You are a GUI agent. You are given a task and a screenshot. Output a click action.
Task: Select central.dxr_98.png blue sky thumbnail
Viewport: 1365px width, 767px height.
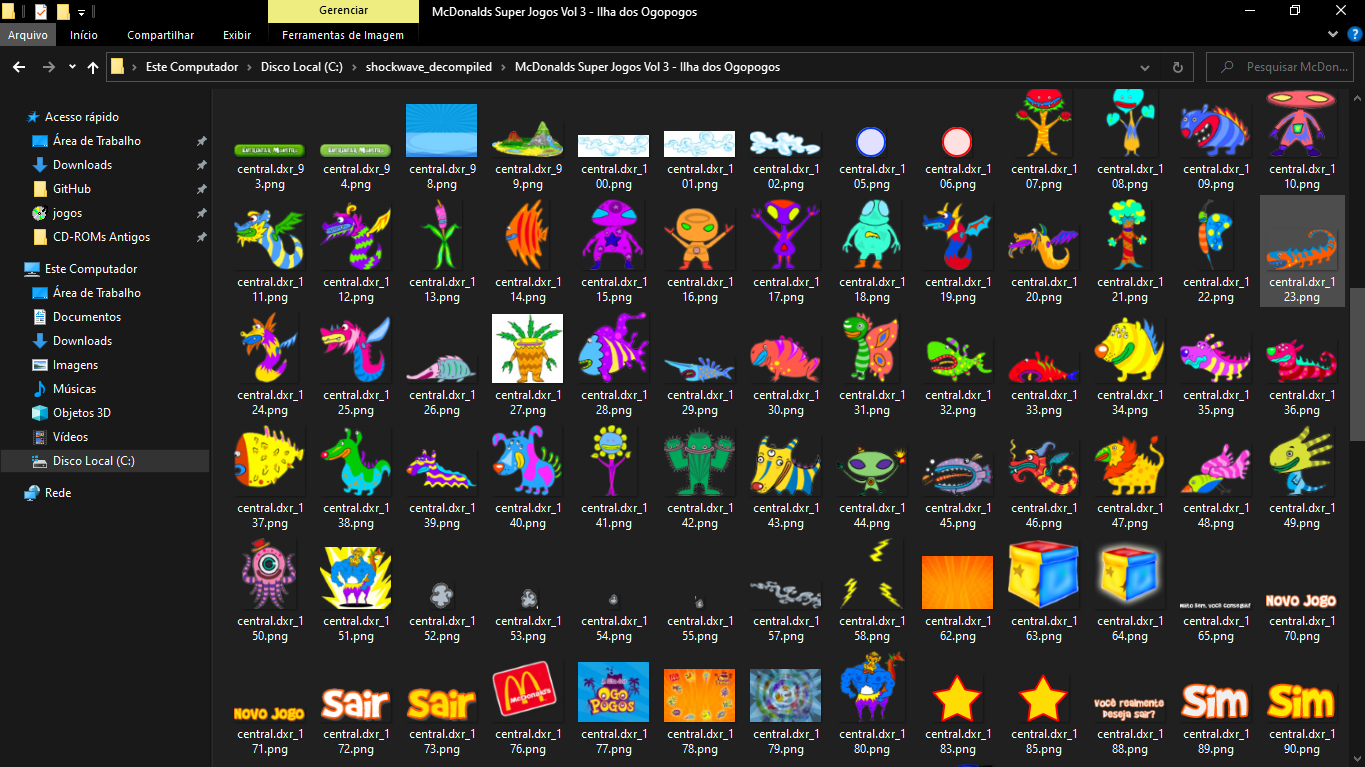(x=442, y=130)
